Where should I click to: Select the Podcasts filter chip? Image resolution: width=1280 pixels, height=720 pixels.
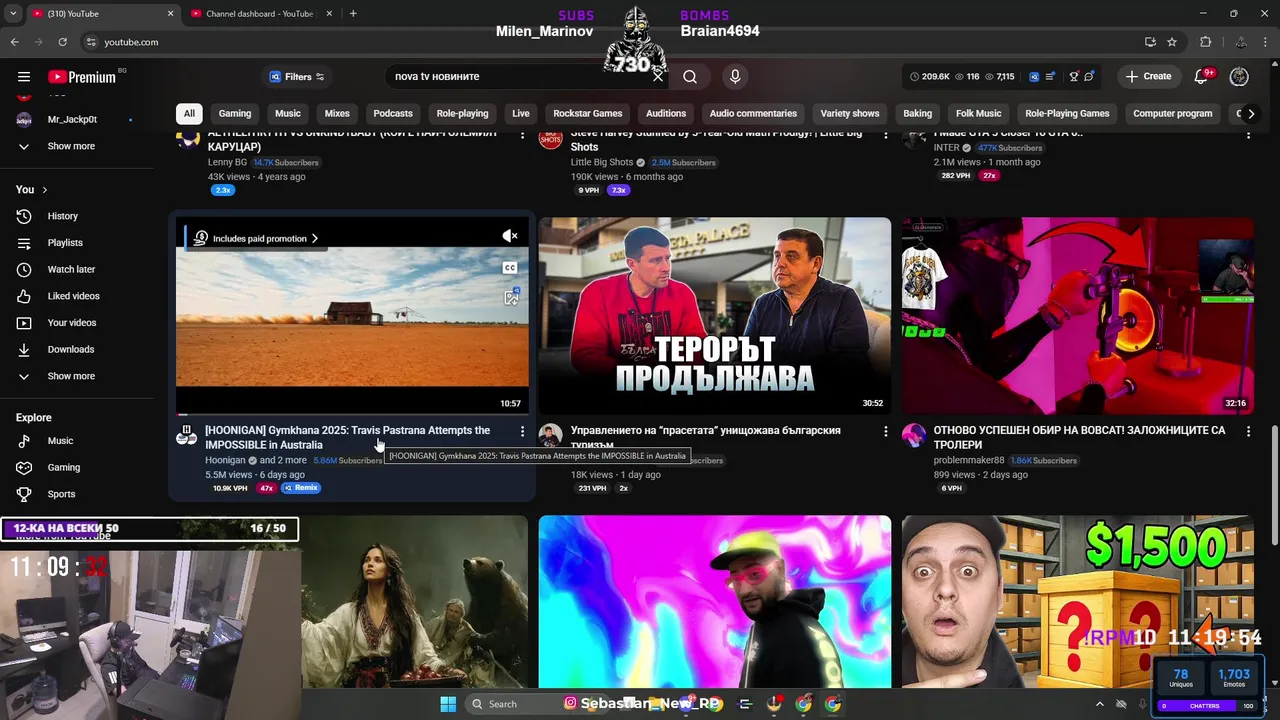pyautogui.click(x=393, y=113)
